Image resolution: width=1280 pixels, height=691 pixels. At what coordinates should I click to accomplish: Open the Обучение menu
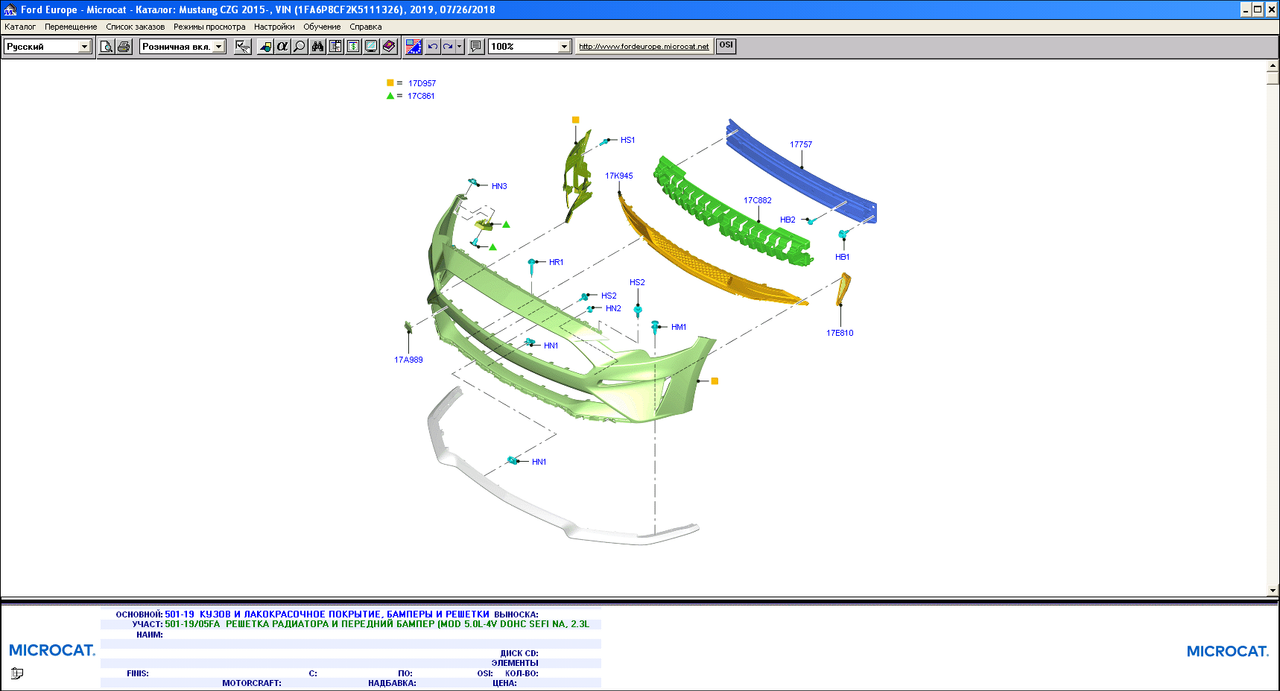[322, 27]
